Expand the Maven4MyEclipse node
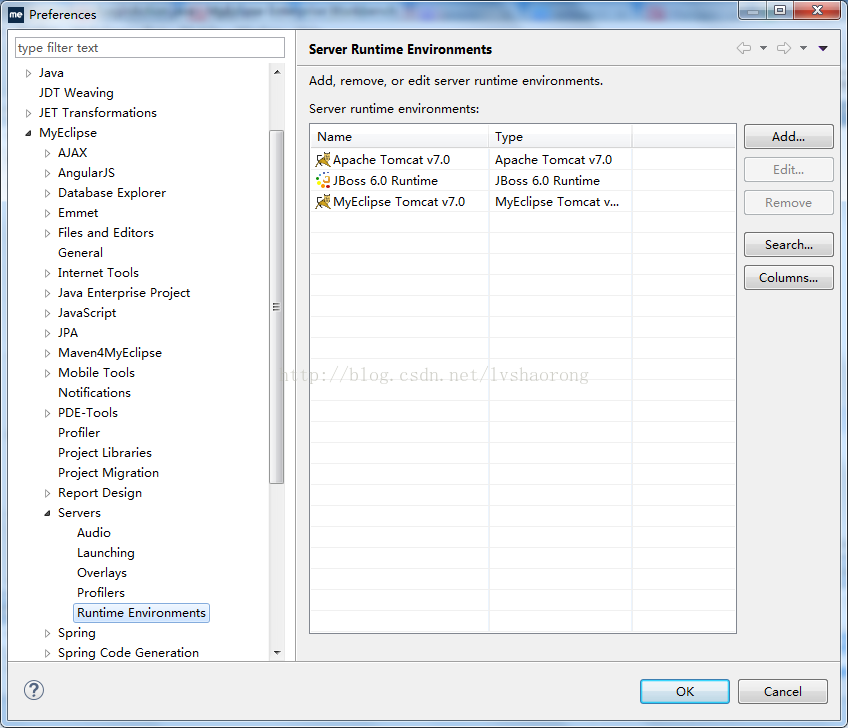Viewport: 848px width, 728px height. point(48,353)
